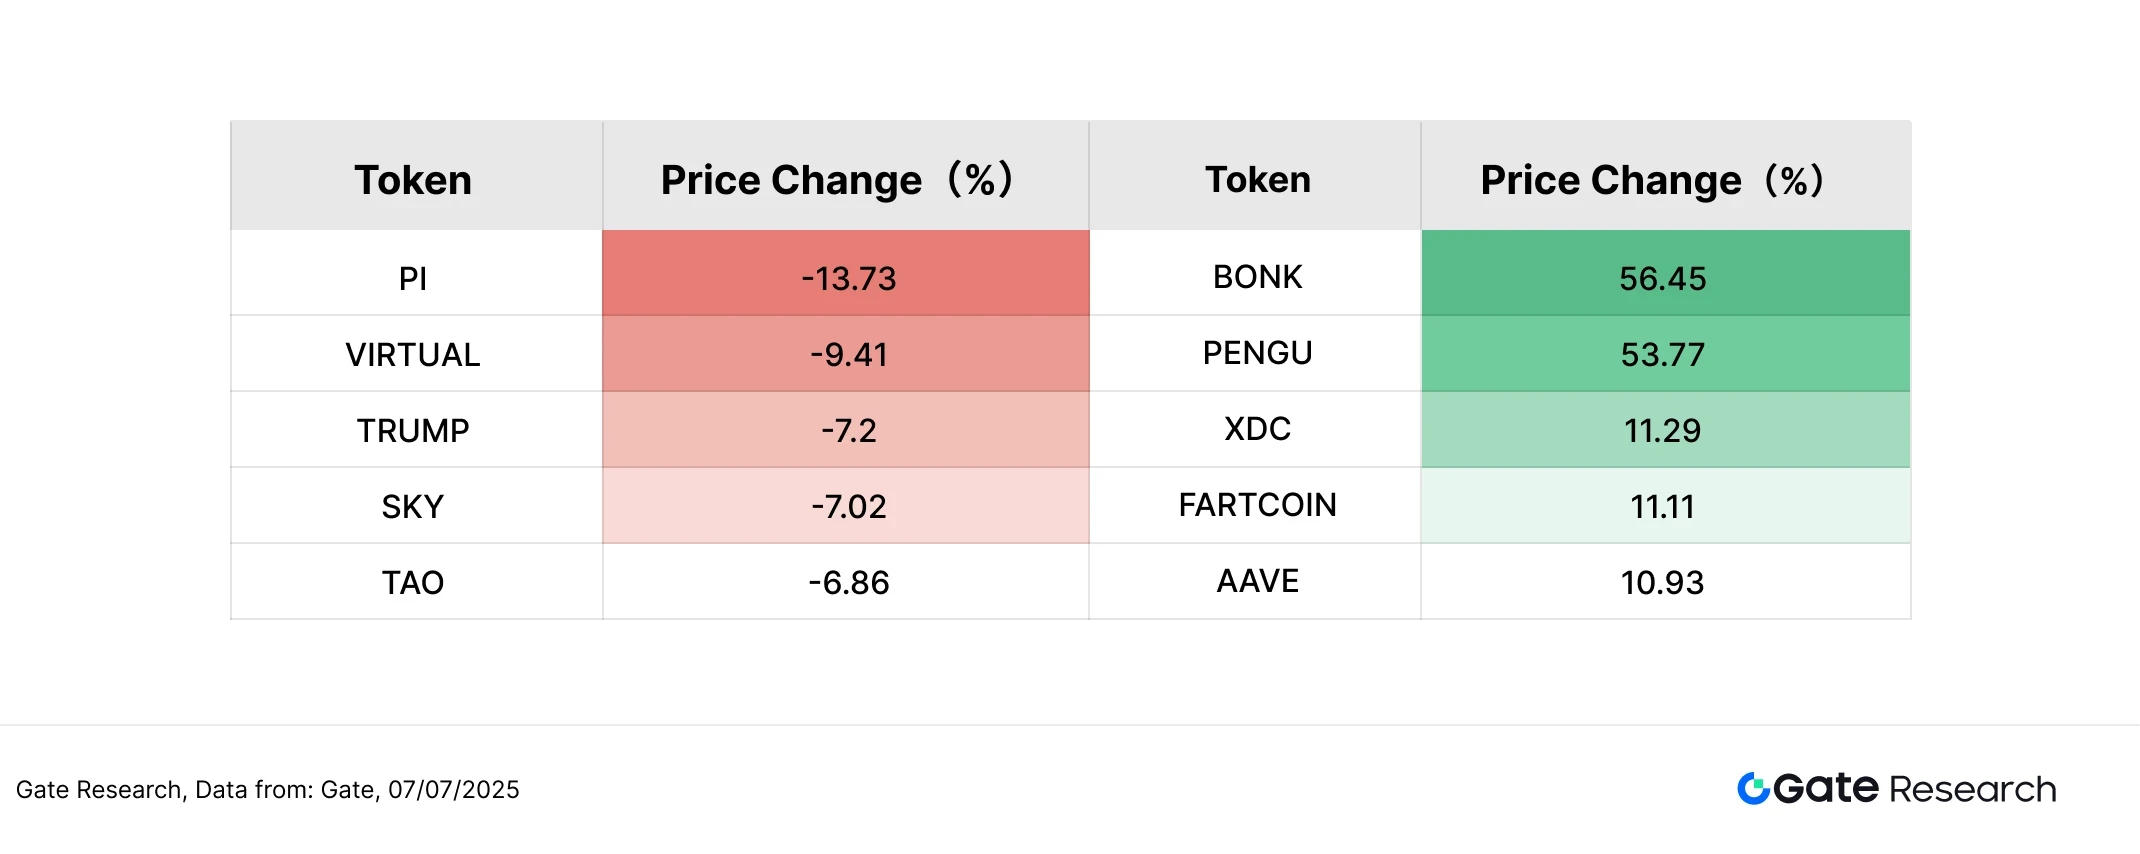Screen dimensions: 2140x854
Task: Click the AAVE token cell
Action: pos(1257,581)
